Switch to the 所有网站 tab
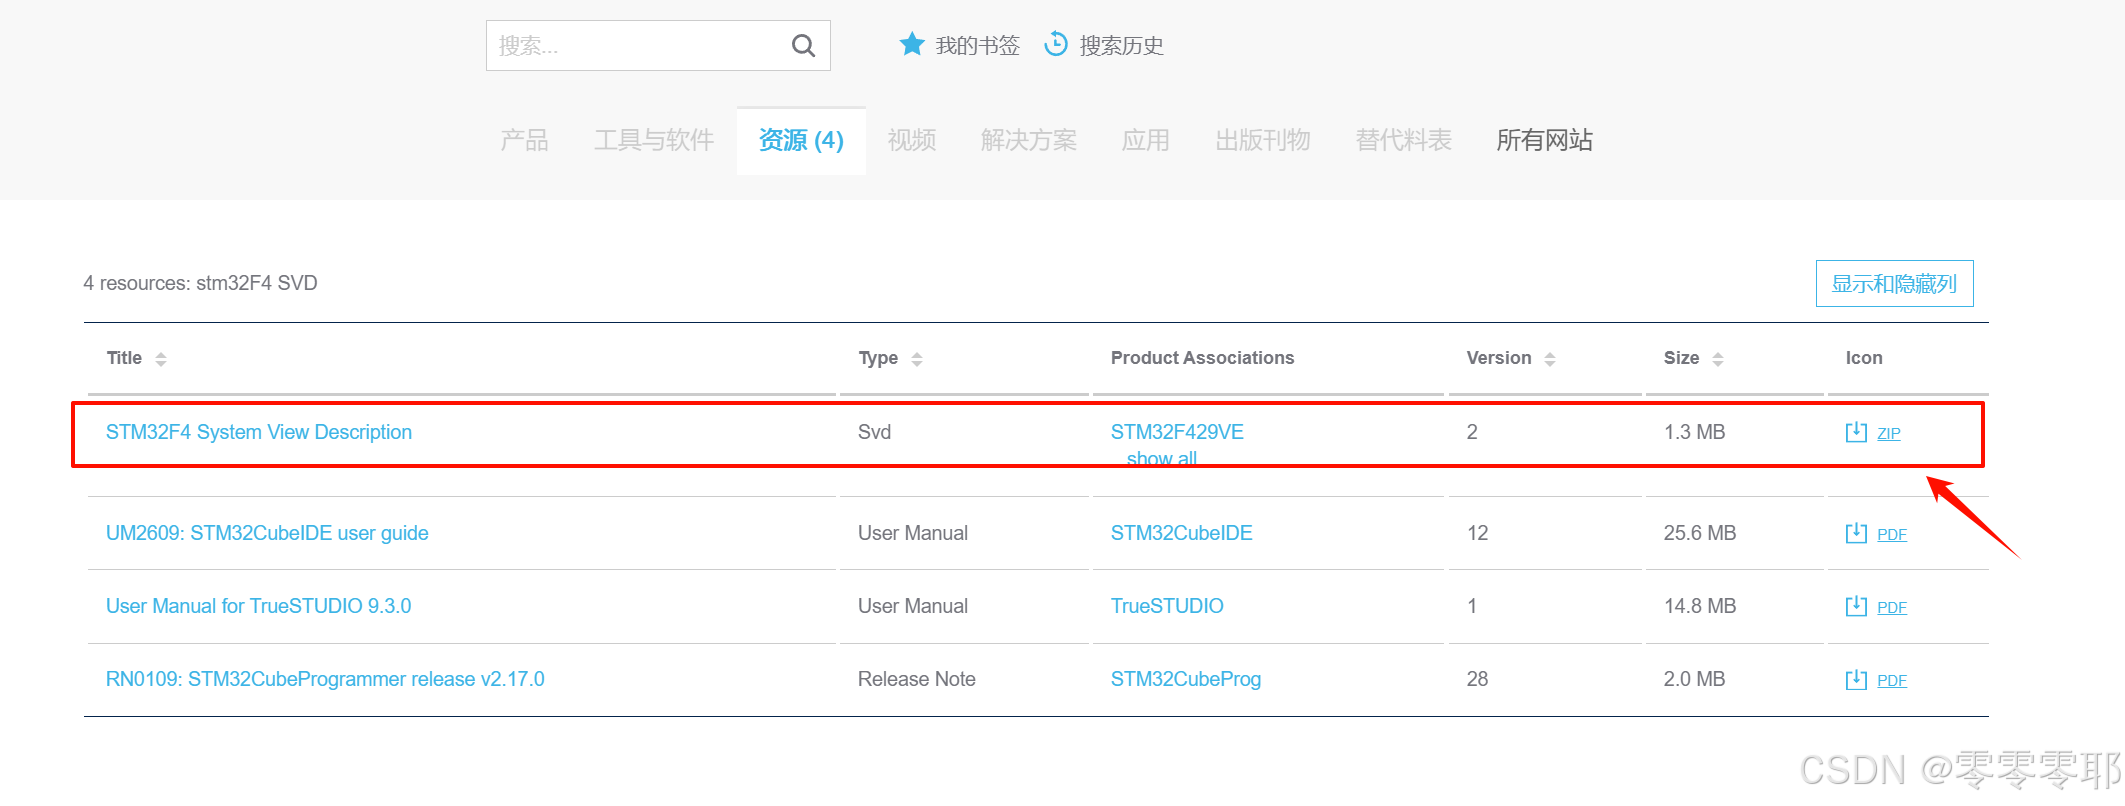The image size is (2125, 806). (x=1544, y=140)
